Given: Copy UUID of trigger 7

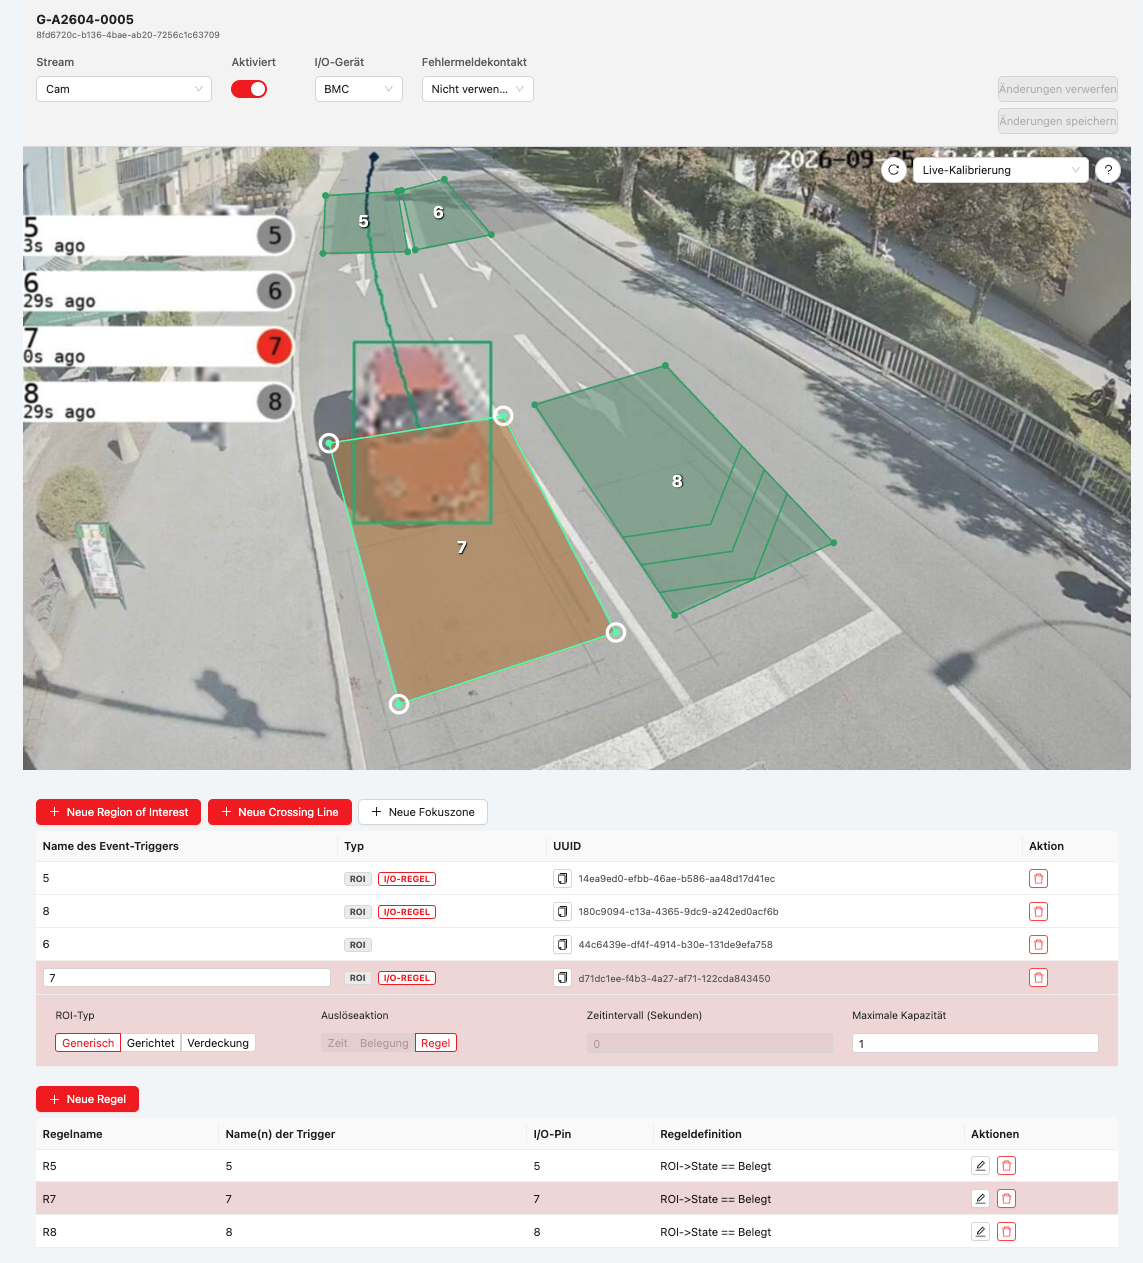Looking at the screenshot, I should click(x=563, y=978).
